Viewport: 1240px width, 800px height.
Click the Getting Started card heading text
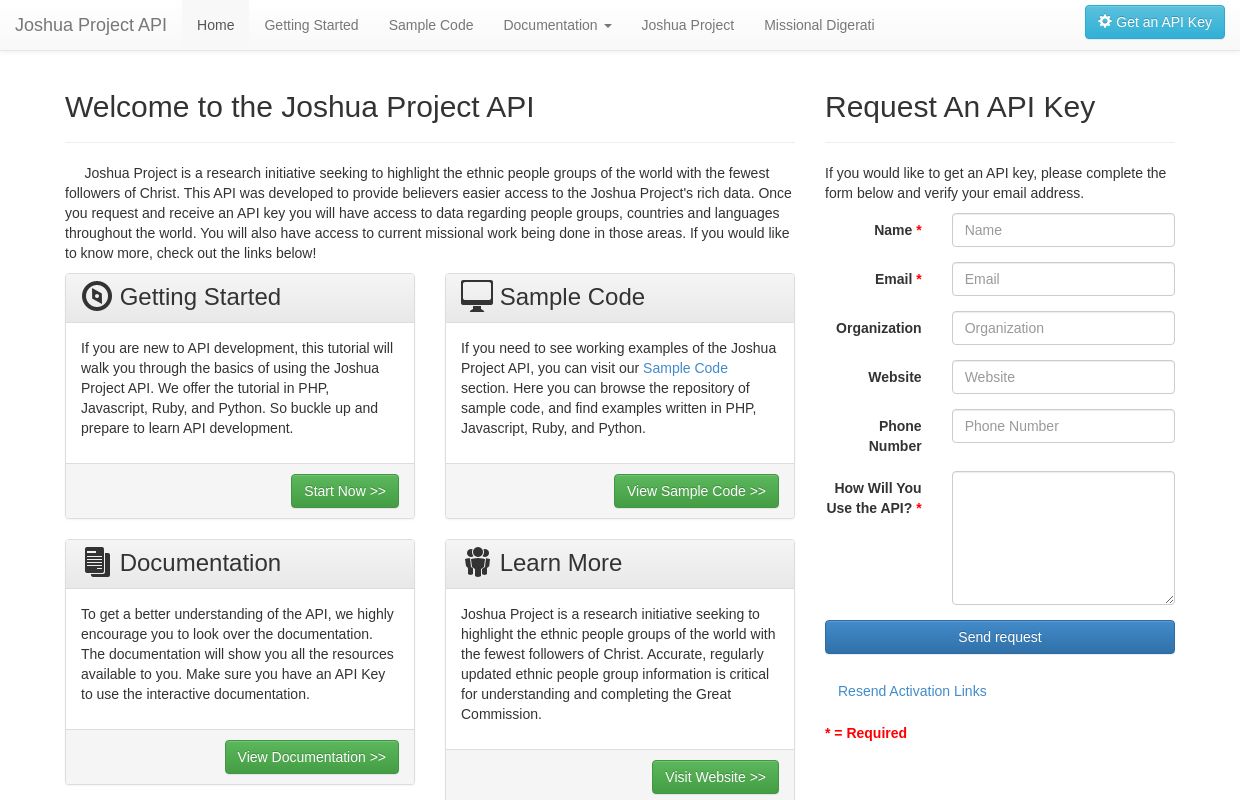tap(200, 297)
